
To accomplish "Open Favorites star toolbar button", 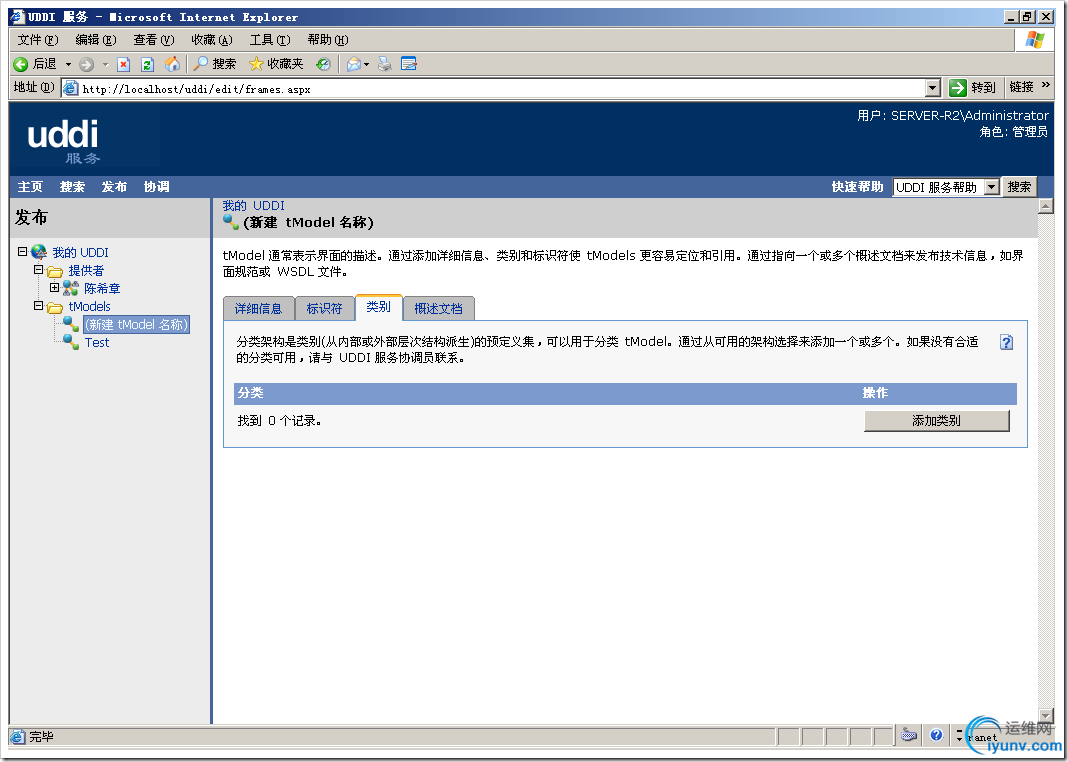I will pos(276,64).
